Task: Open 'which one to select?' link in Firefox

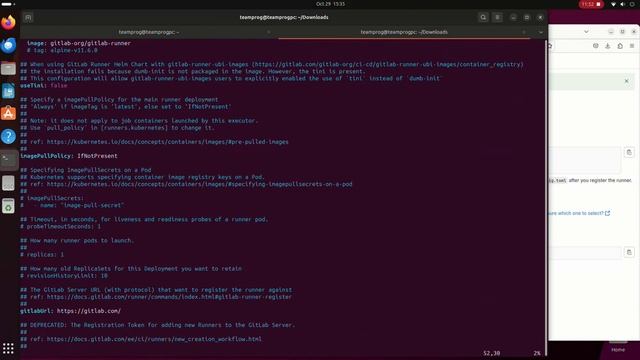Action: point(579,213)
